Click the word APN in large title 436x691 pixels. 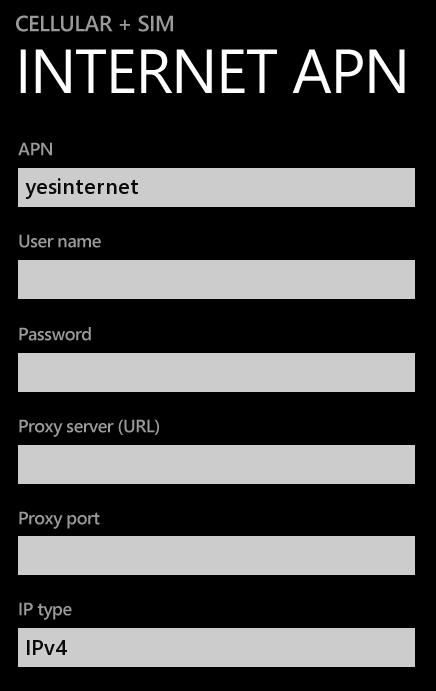(350, 71)
